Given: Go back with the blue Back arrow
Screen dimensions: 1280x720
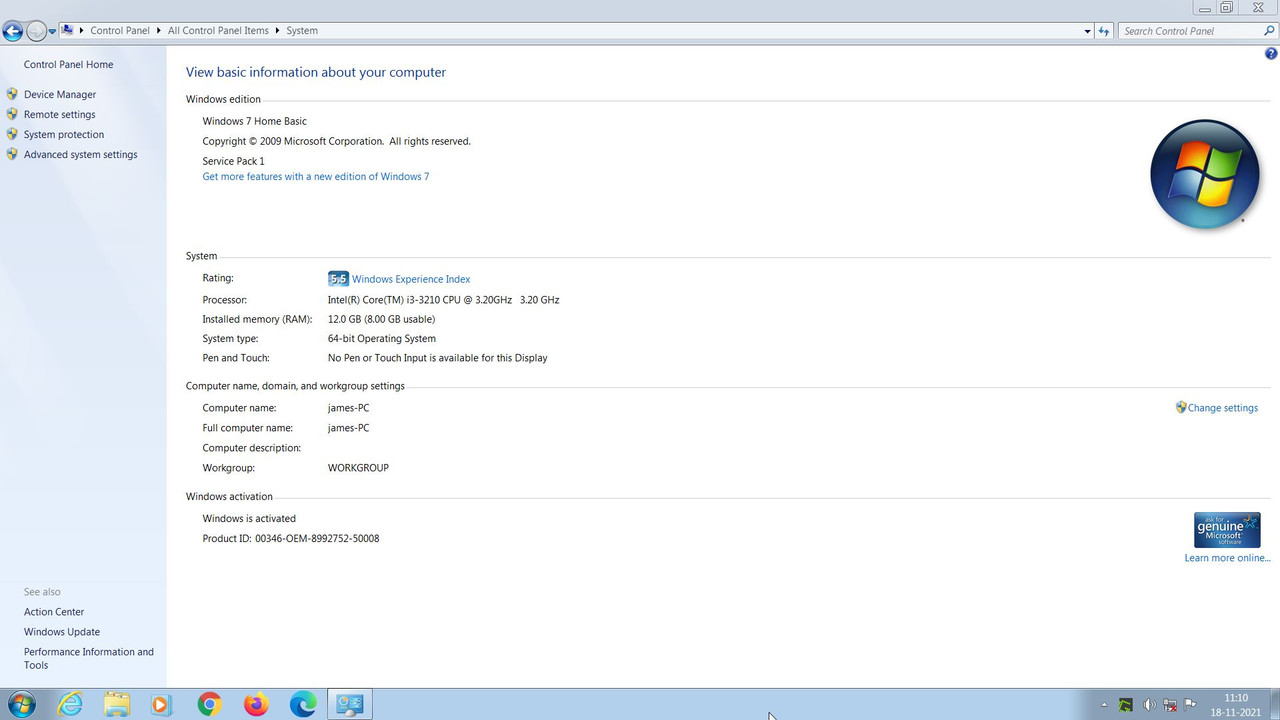Looking at the screenshot, I should 13,31.
